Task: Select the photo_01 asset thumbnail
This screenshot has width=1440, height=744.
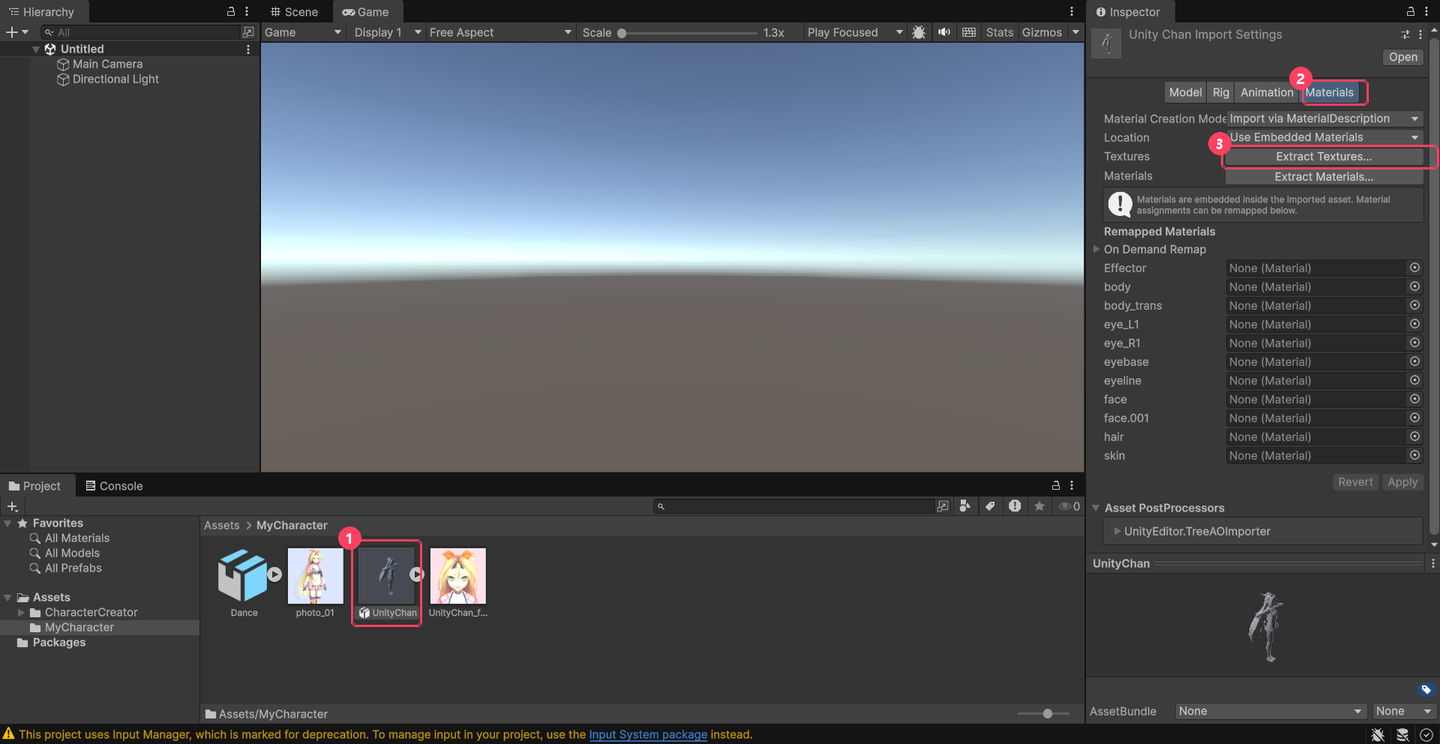Action: [x=315, y=577]
